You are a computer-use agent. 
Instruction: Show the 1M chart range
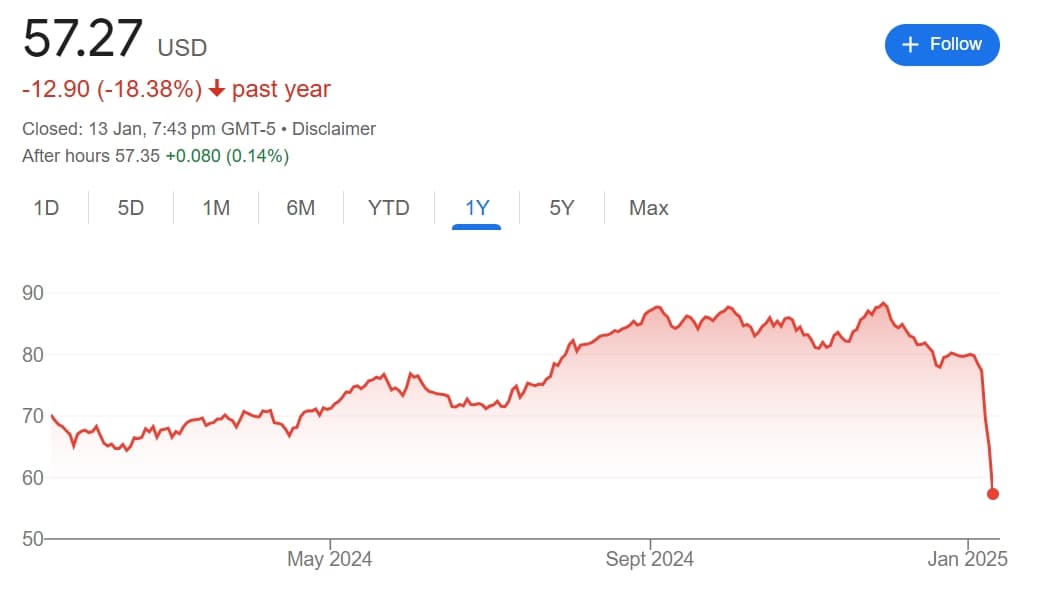[216, 208]
